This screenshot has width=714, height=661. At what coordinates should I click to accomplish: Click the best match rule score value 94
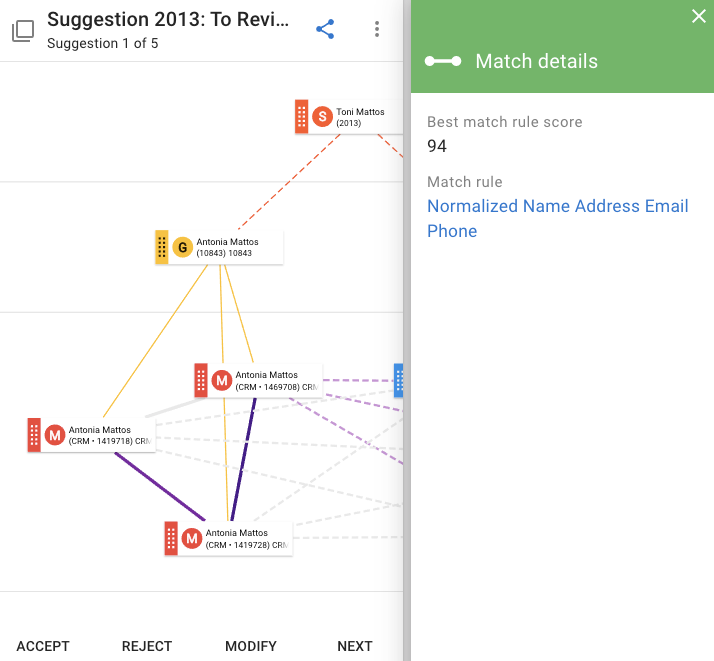pyautogui.click(x=437, y=146)
